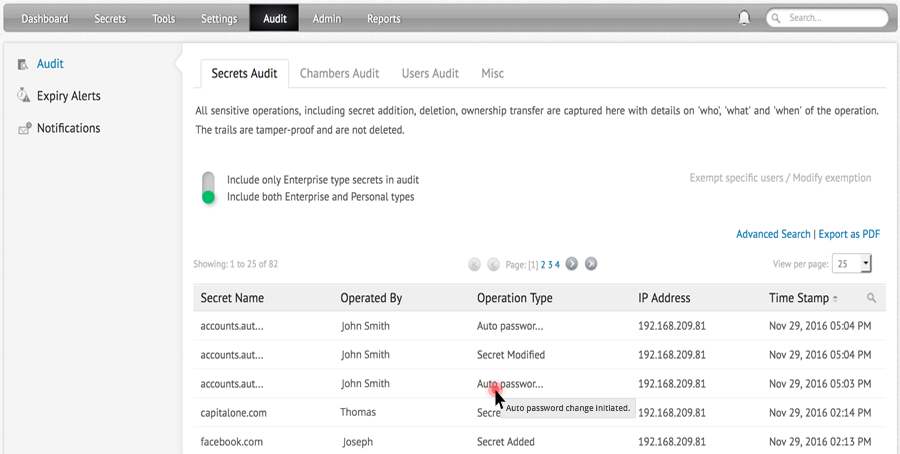The image size is (900, 454).
Task: Open the Admin menu
Action: (x=326, y=18)
